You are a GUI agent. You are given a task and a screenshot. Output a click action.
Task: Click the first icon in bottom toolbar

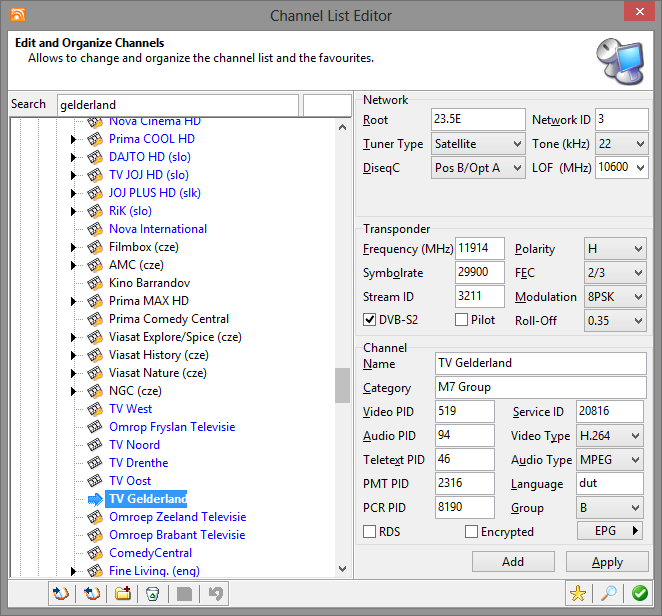[x=61, y=593]
